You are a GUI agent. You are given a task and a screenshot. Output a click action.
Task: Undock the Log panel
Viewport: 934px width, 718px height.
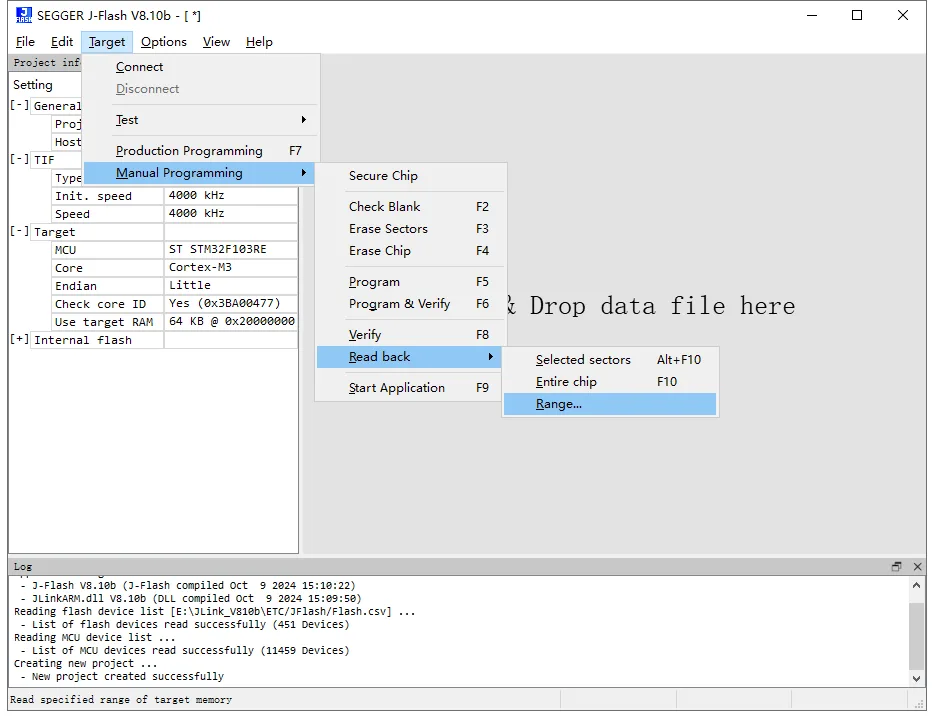coord(896,567)
